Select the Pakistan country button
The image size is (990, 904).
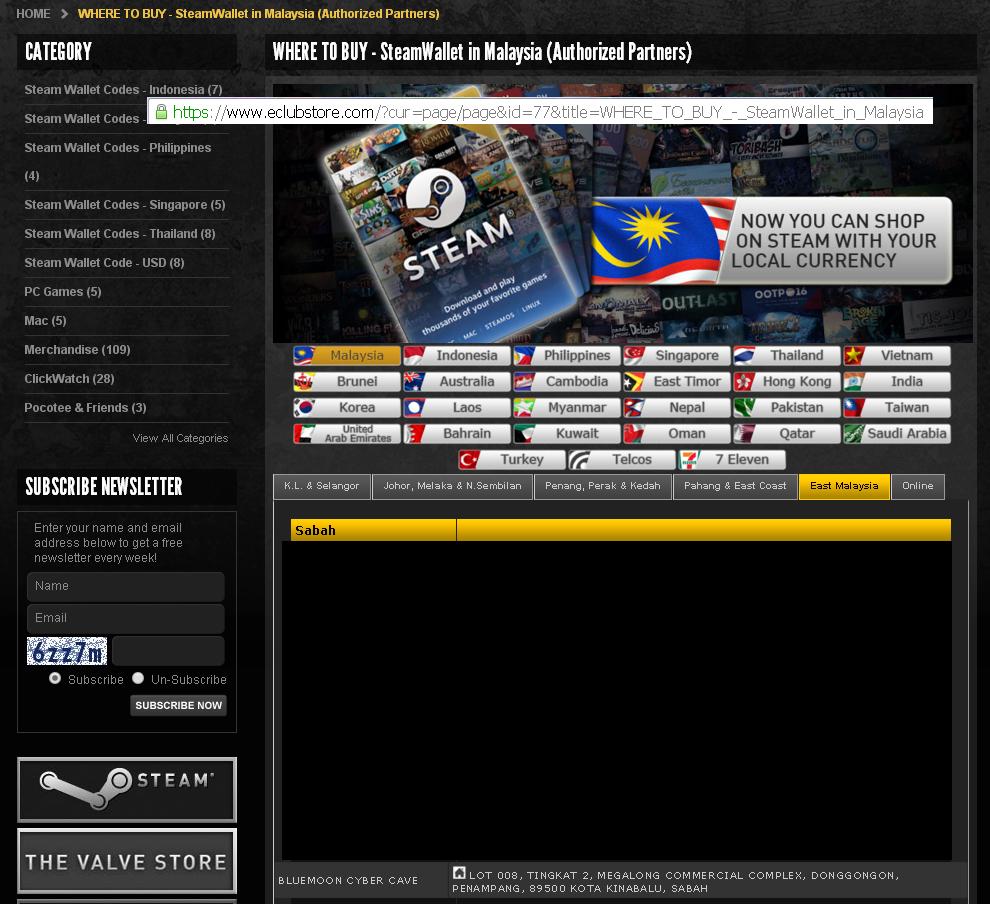point(787,408)
